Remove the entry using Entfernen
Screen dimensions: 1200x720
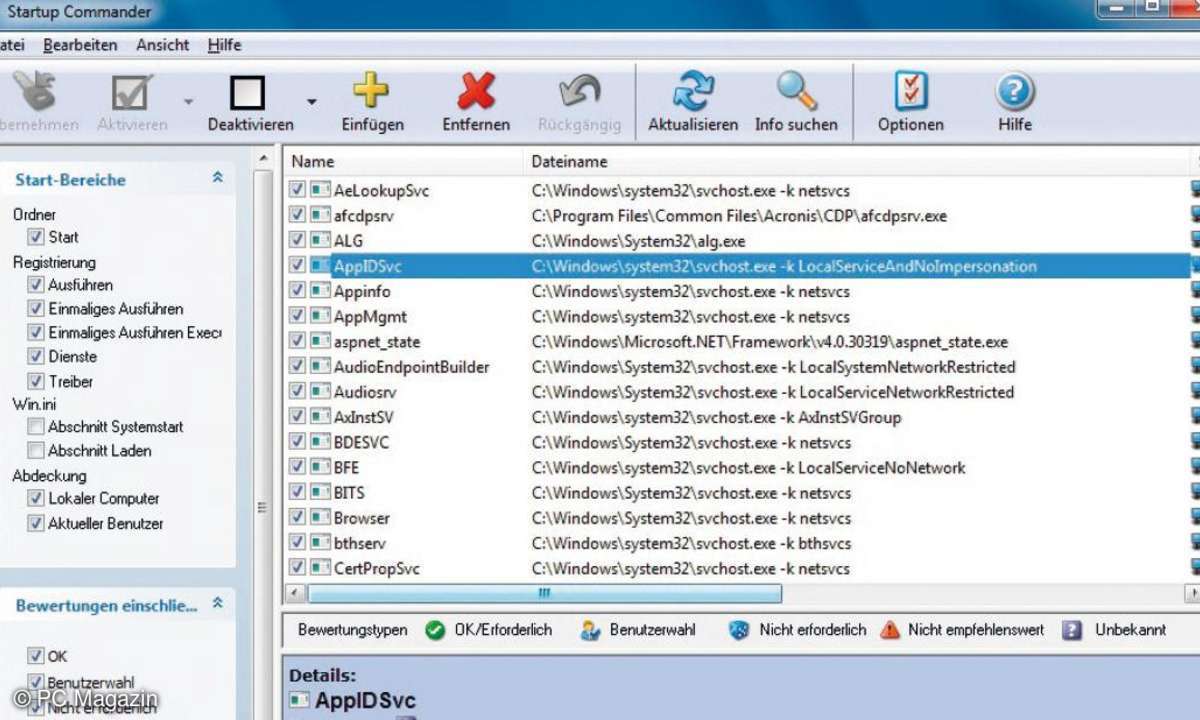point(476,91)
